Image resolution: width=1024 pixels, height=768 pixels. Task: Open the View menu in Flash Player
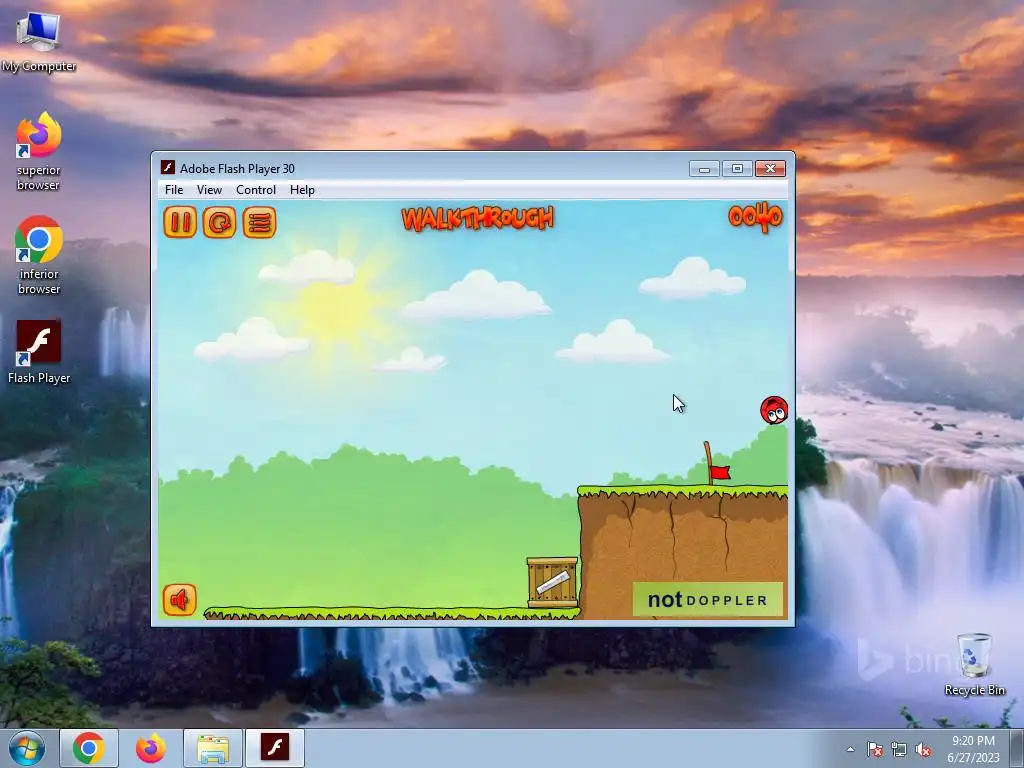click(209, 190)
